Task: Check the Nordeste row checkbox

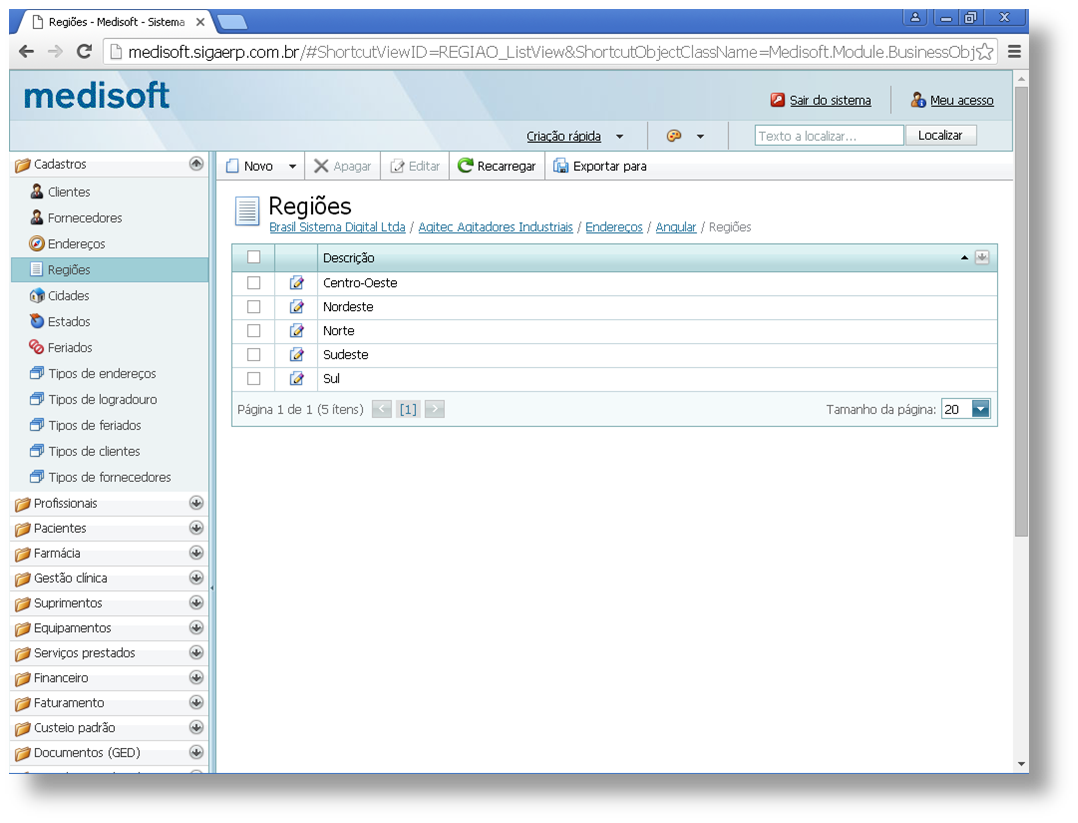Action: point(254,307)
